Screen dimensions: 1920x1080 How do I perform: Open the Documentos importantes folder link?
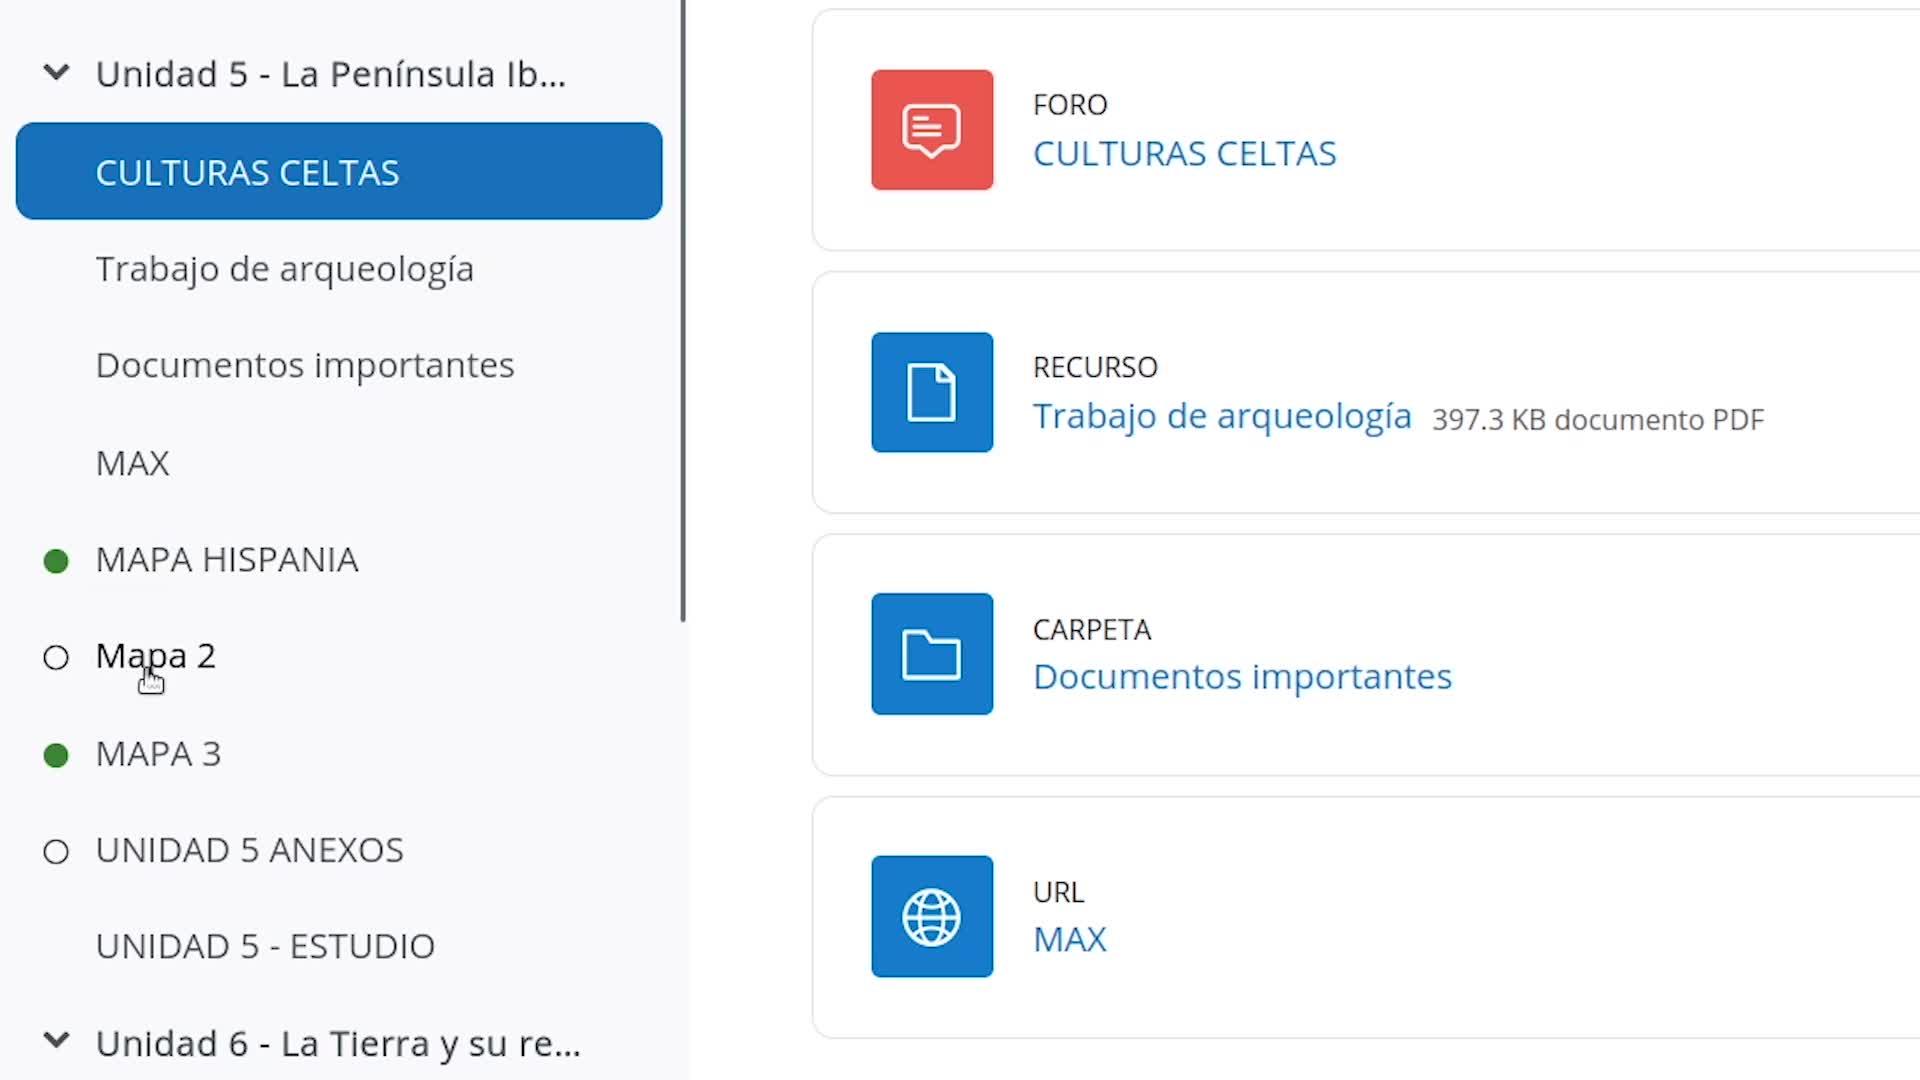(x=1241, y=677)
